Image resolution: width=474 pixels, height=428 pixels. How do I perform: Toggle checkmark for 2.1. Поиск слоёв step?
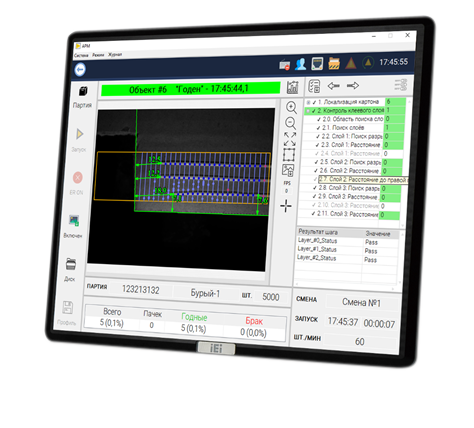(x=318, y=128)
